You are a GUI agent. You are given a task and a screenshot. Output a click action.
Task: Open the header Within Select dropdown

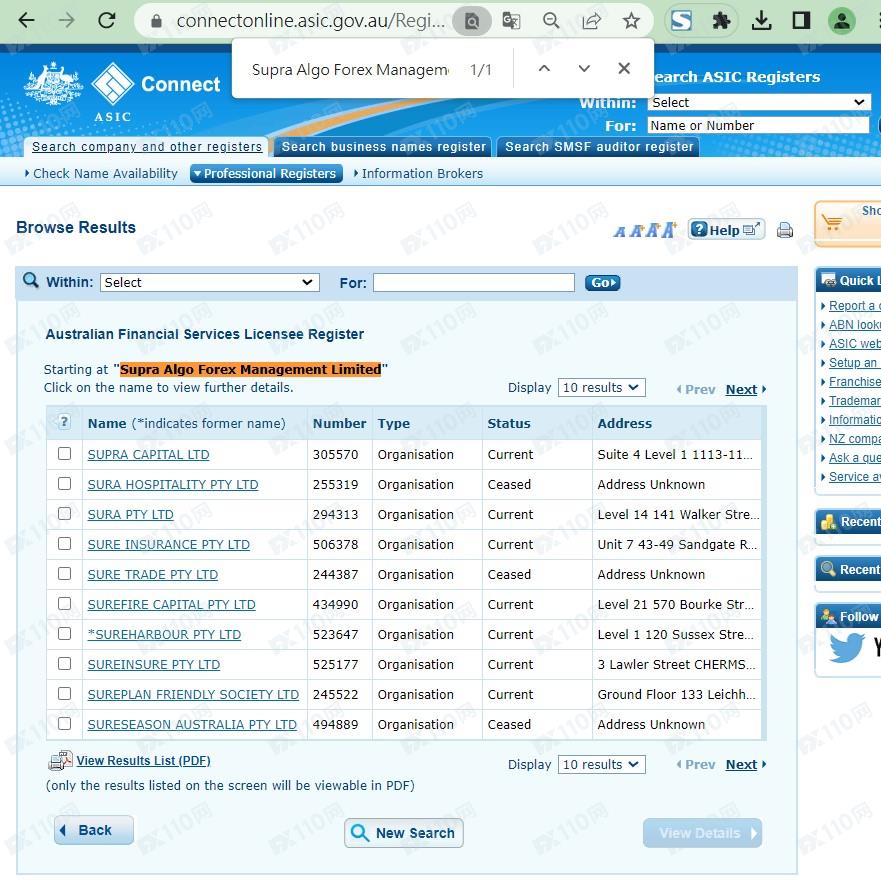[x=758, y=102]
